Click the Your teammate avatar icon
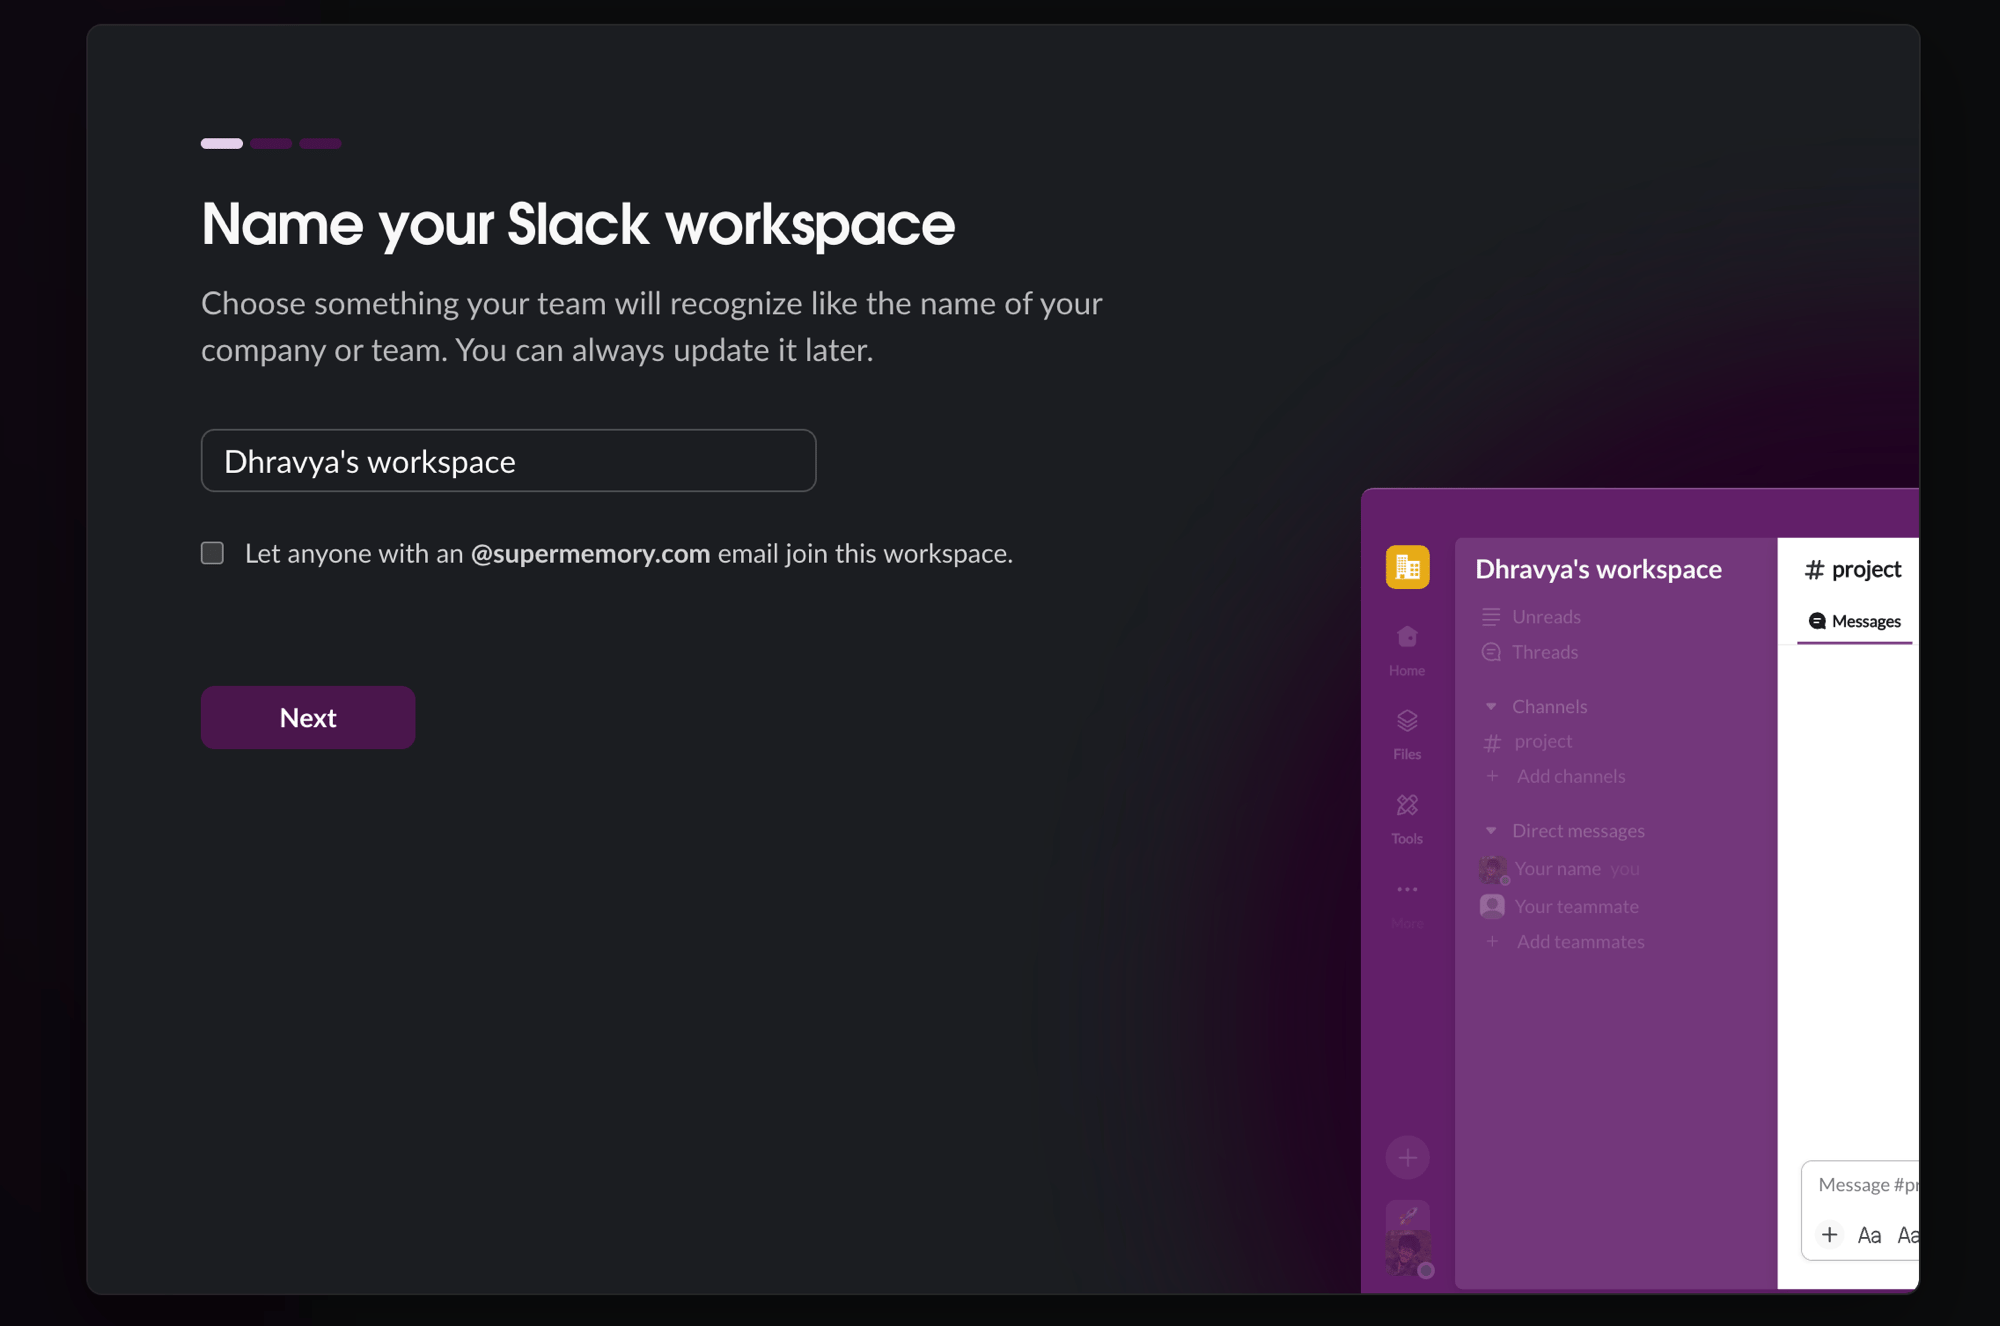2000x1326 pixels. point(1492,906)
